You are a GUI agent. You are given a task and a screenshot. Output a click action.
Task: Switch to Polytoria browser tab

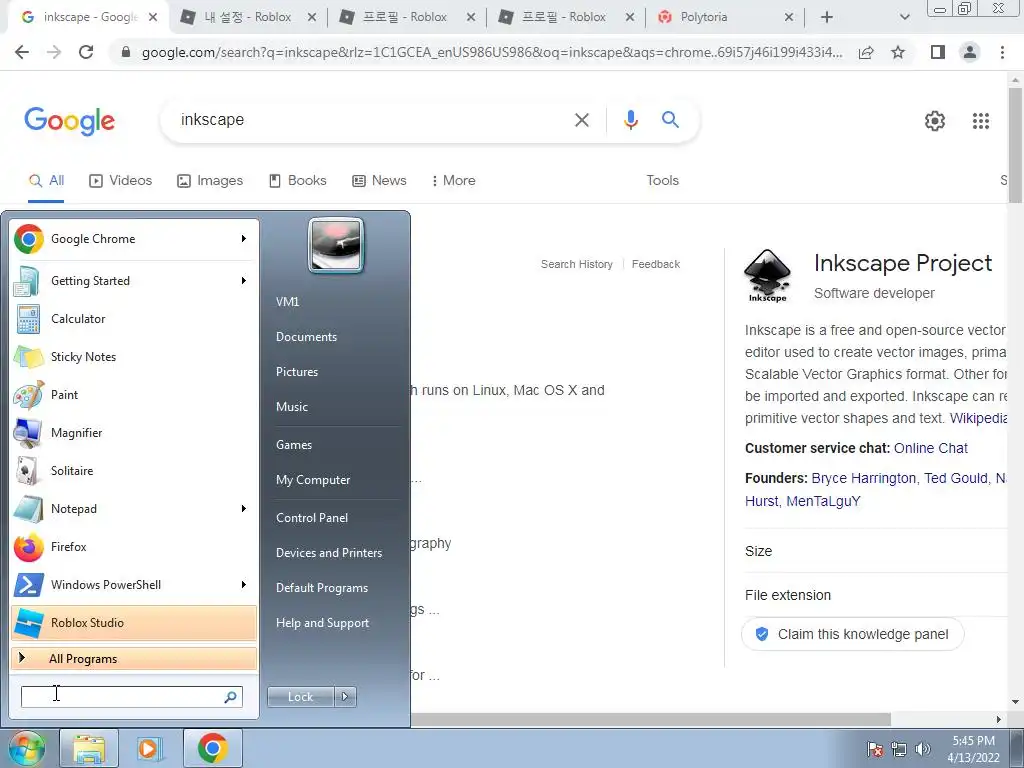(725, 17)
